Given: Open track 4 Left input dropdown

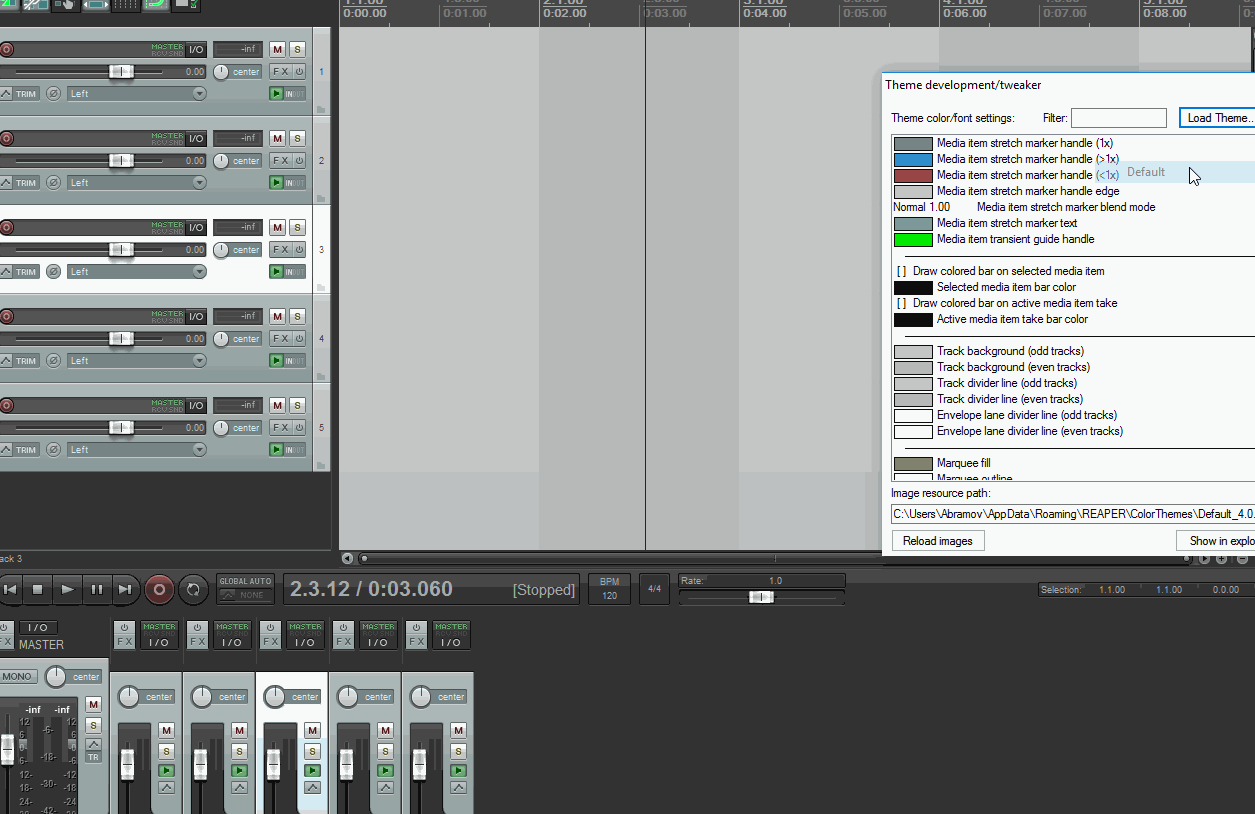Looking at the screenshot, I should 137,361.
